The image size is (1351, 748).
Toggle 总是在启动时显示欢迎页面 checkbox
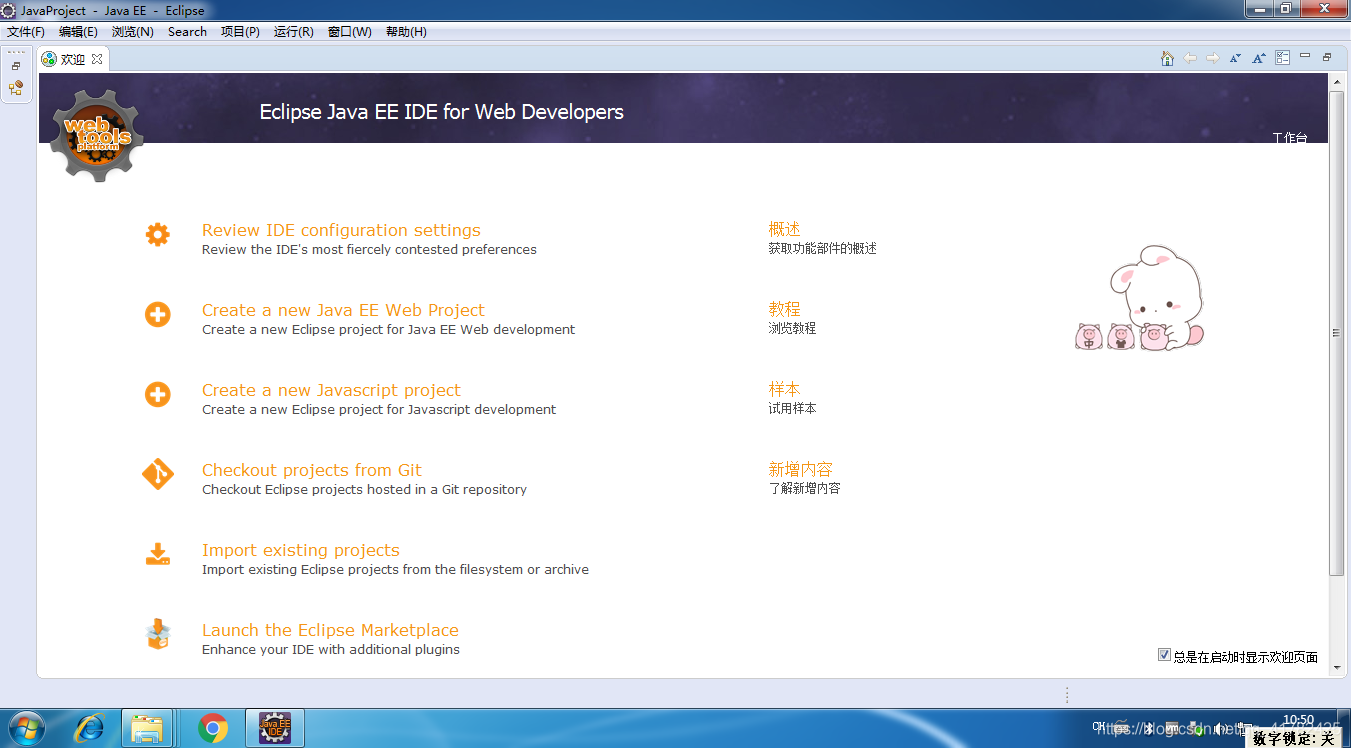(x=1164, y=655)
